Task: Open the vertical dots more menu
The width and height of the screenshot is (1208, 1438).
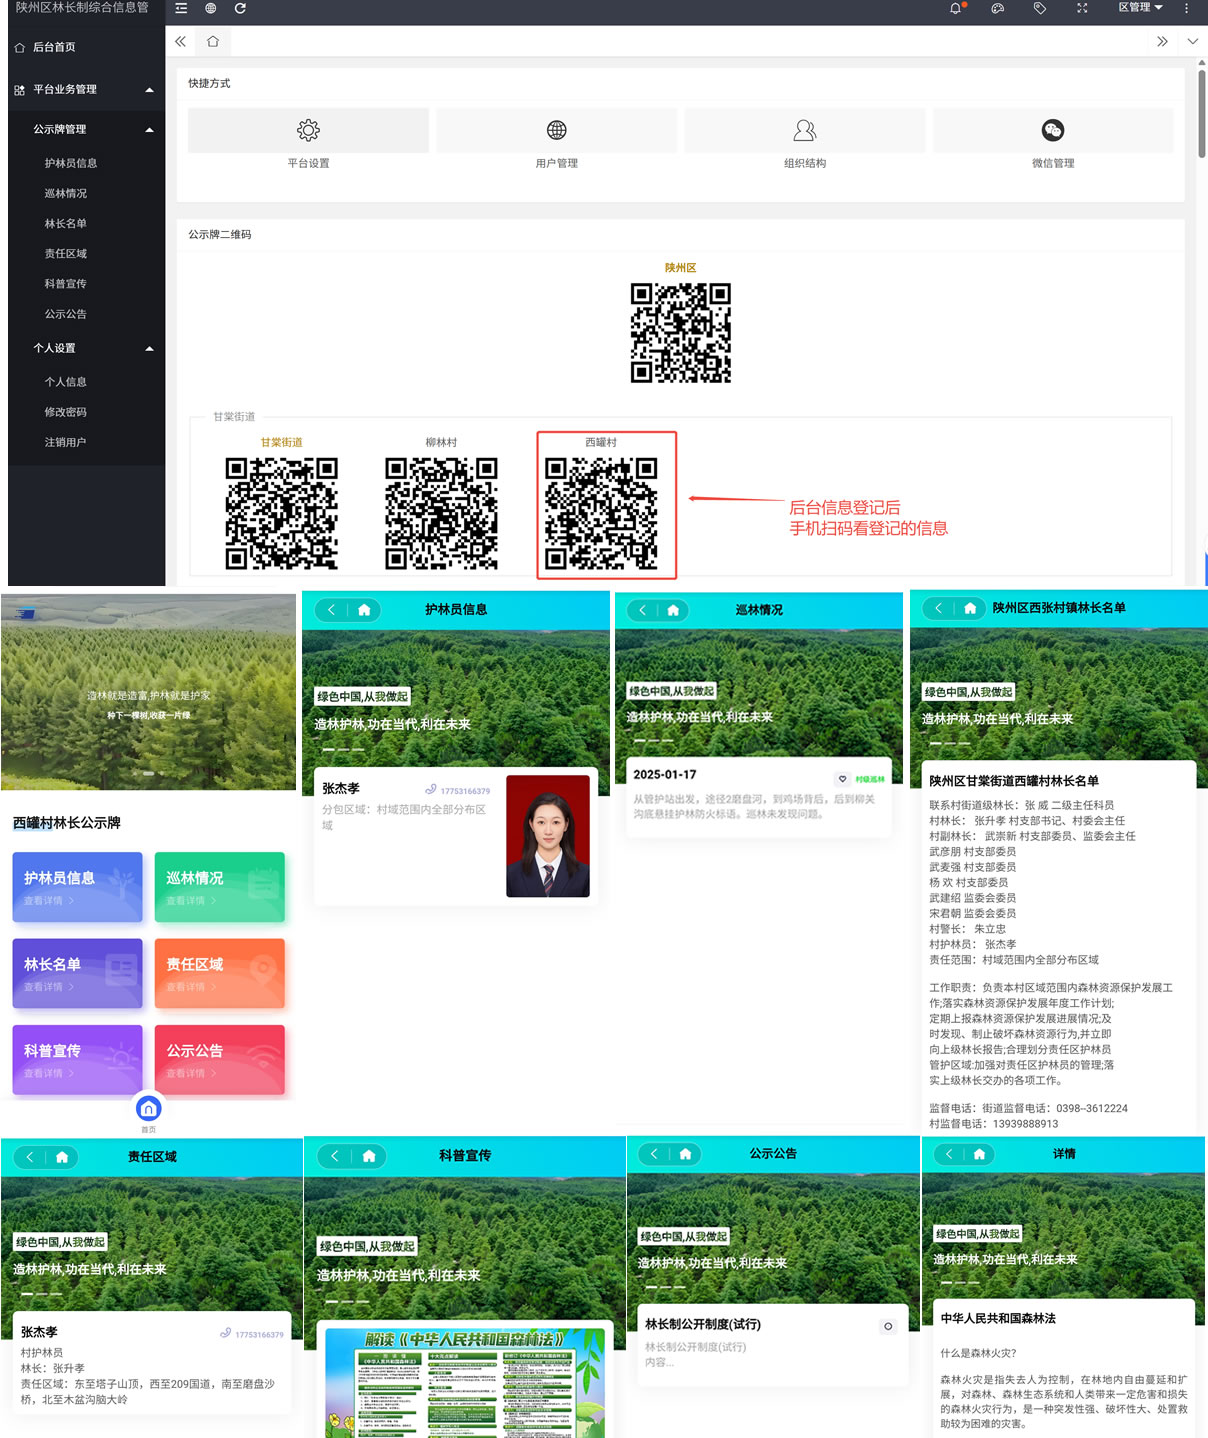Action: point(1186,8)
